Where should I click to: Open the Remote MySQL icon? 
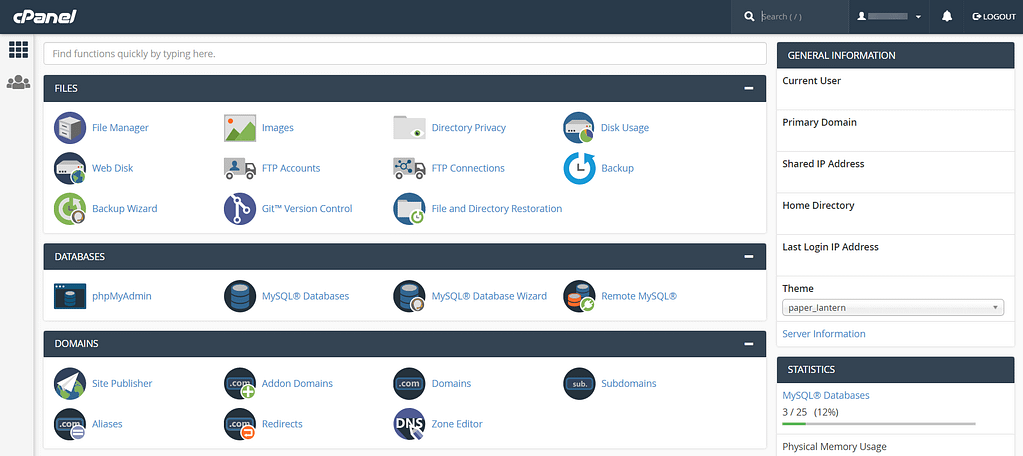(x=579, y=296)
